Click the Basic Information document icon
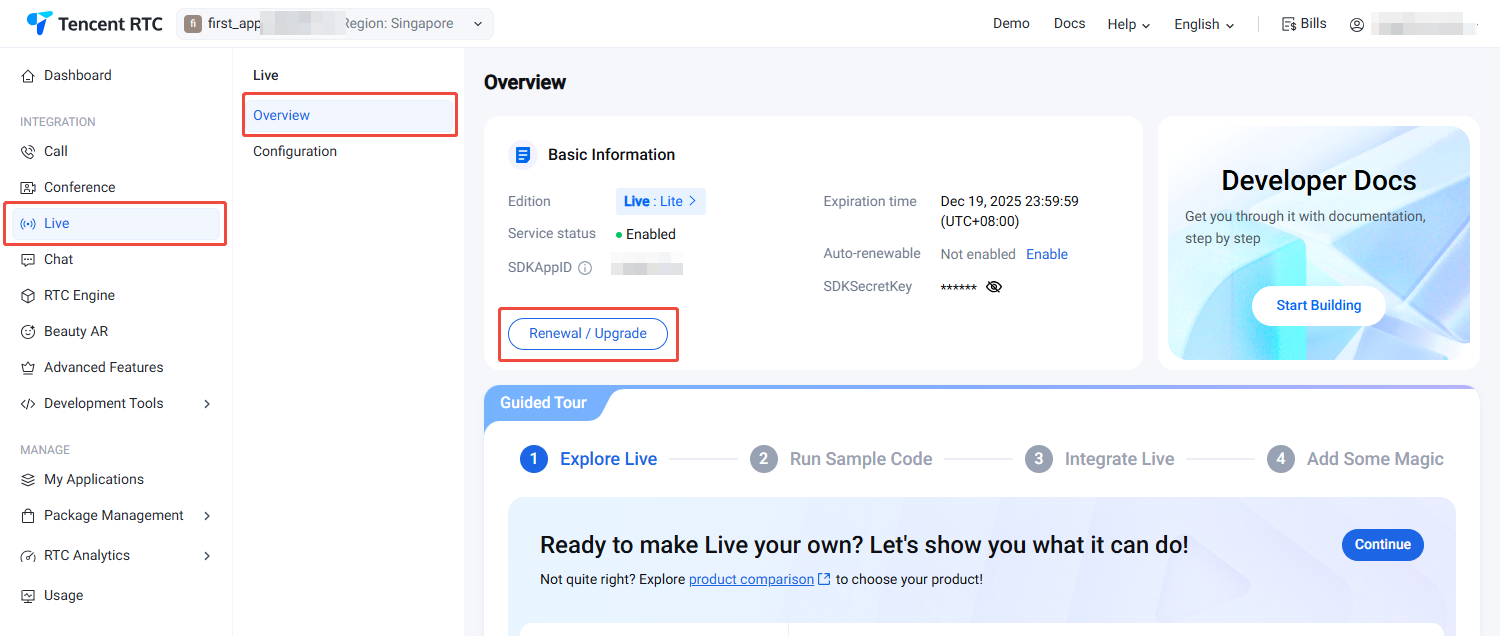 pyautogui.click(x=522, y=154)
